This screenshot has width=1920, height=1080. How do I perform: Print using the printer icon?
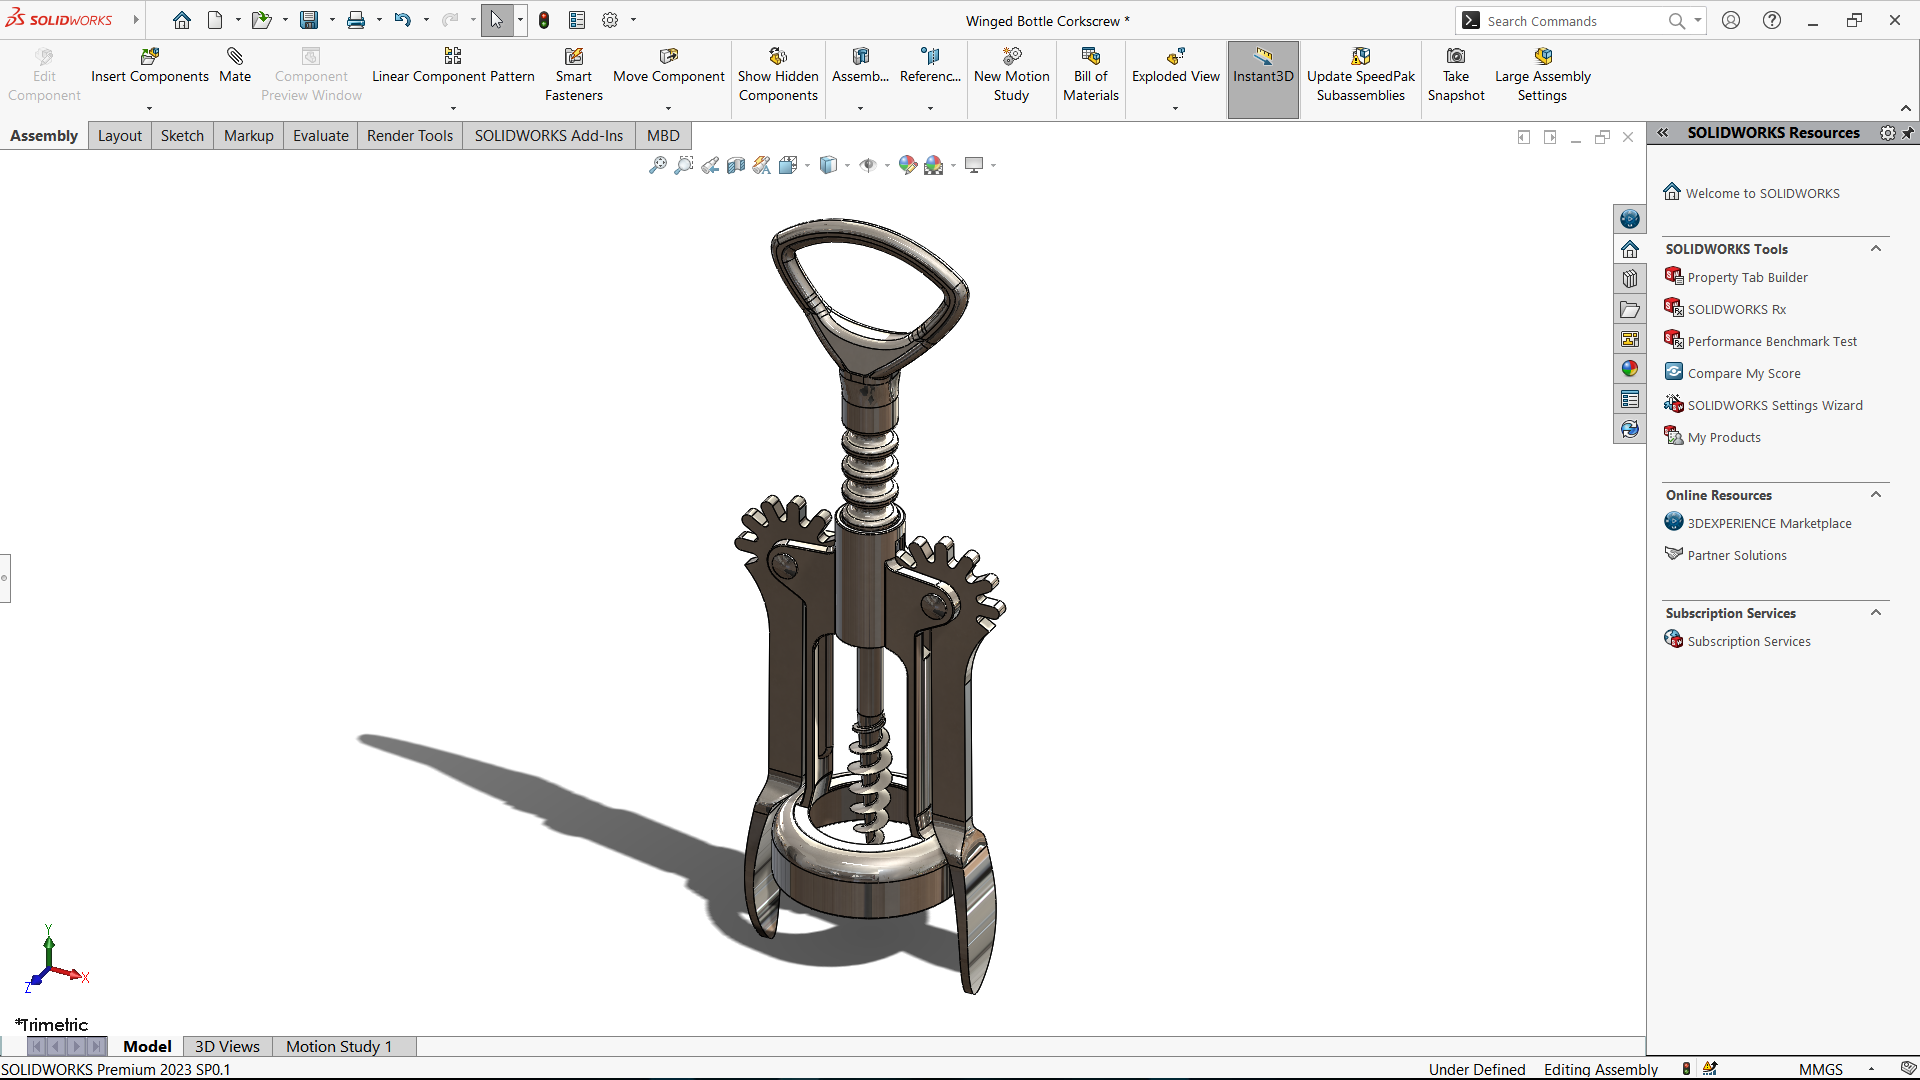(356, 20)
